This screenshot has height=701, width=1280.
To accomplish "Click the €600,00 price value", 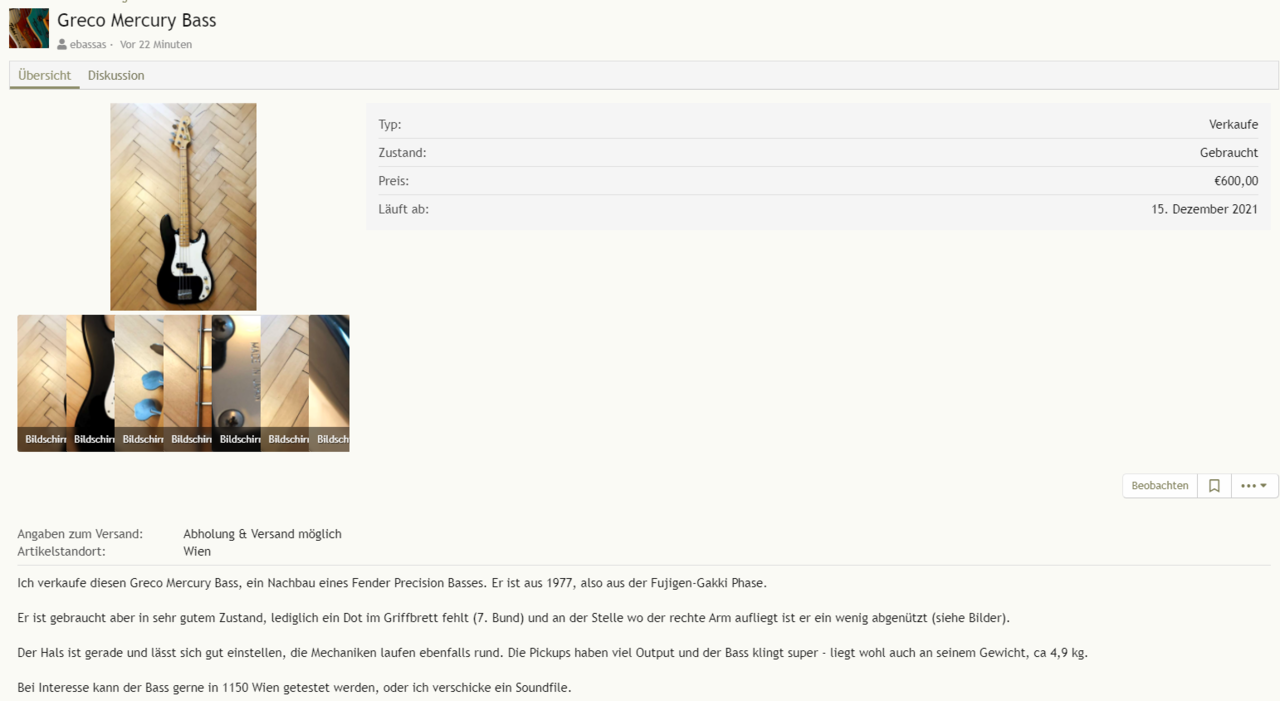I will click(1235, 181).
